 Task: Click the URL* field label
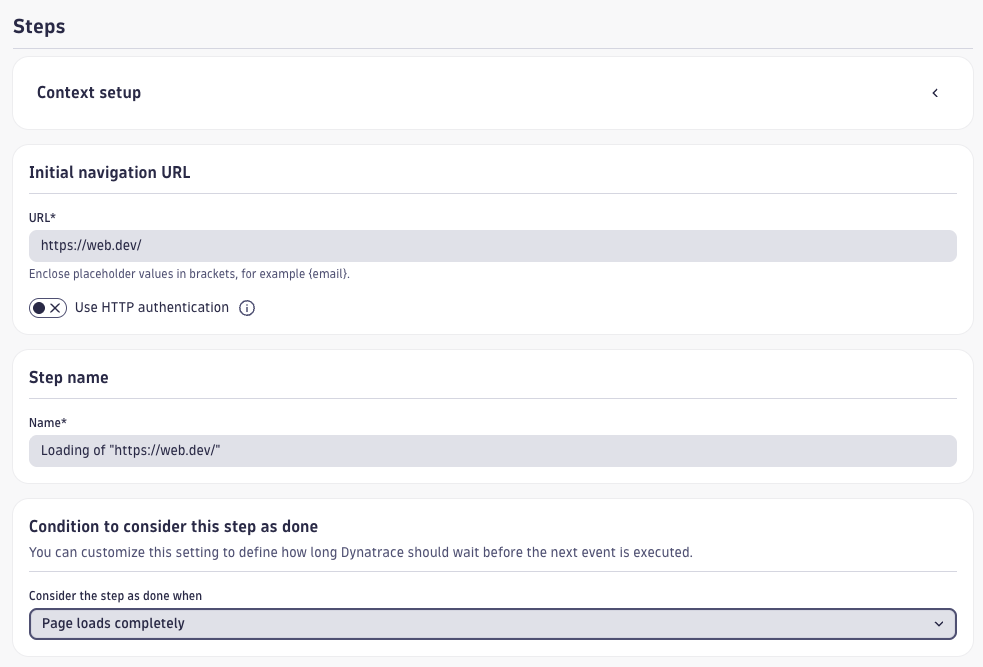tap(44, 217)
